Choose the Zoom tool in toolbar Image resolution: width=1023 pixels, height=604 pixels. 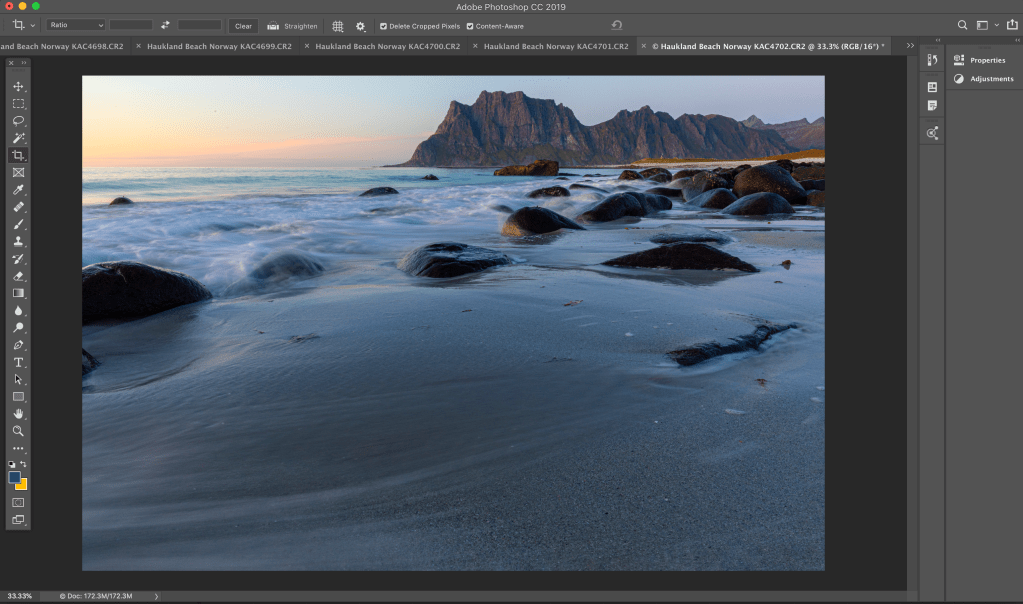pyautogui.click(x=18, y=431)
